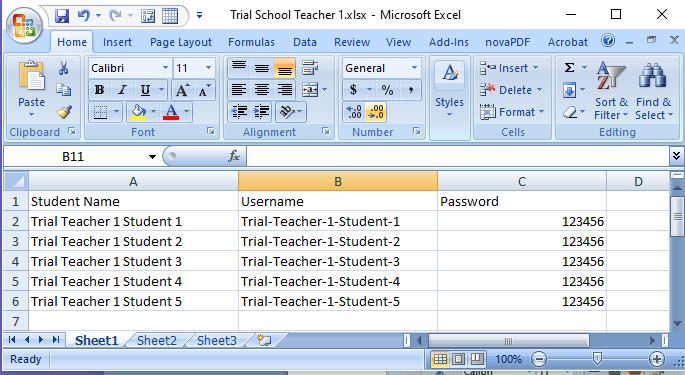Toggle Italic formatting
The image size is (685, 375).
point(123,90)
